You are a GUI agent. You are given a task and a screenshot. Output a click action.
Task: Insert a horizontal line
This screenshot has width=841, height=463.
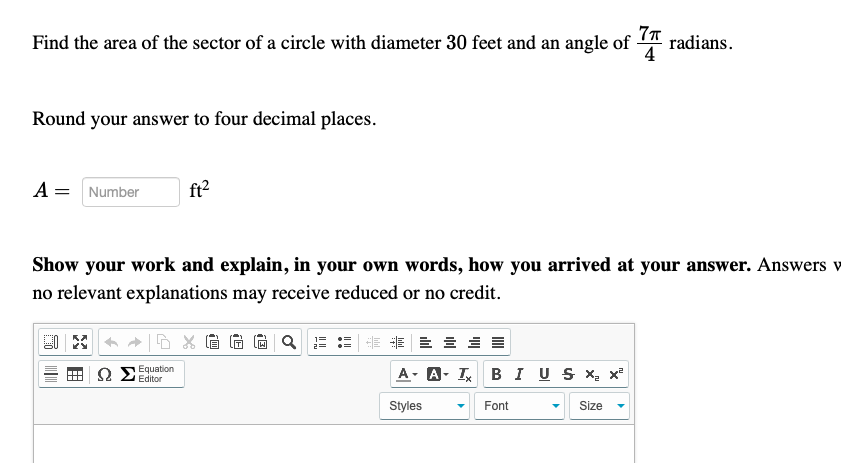(51, 374)
